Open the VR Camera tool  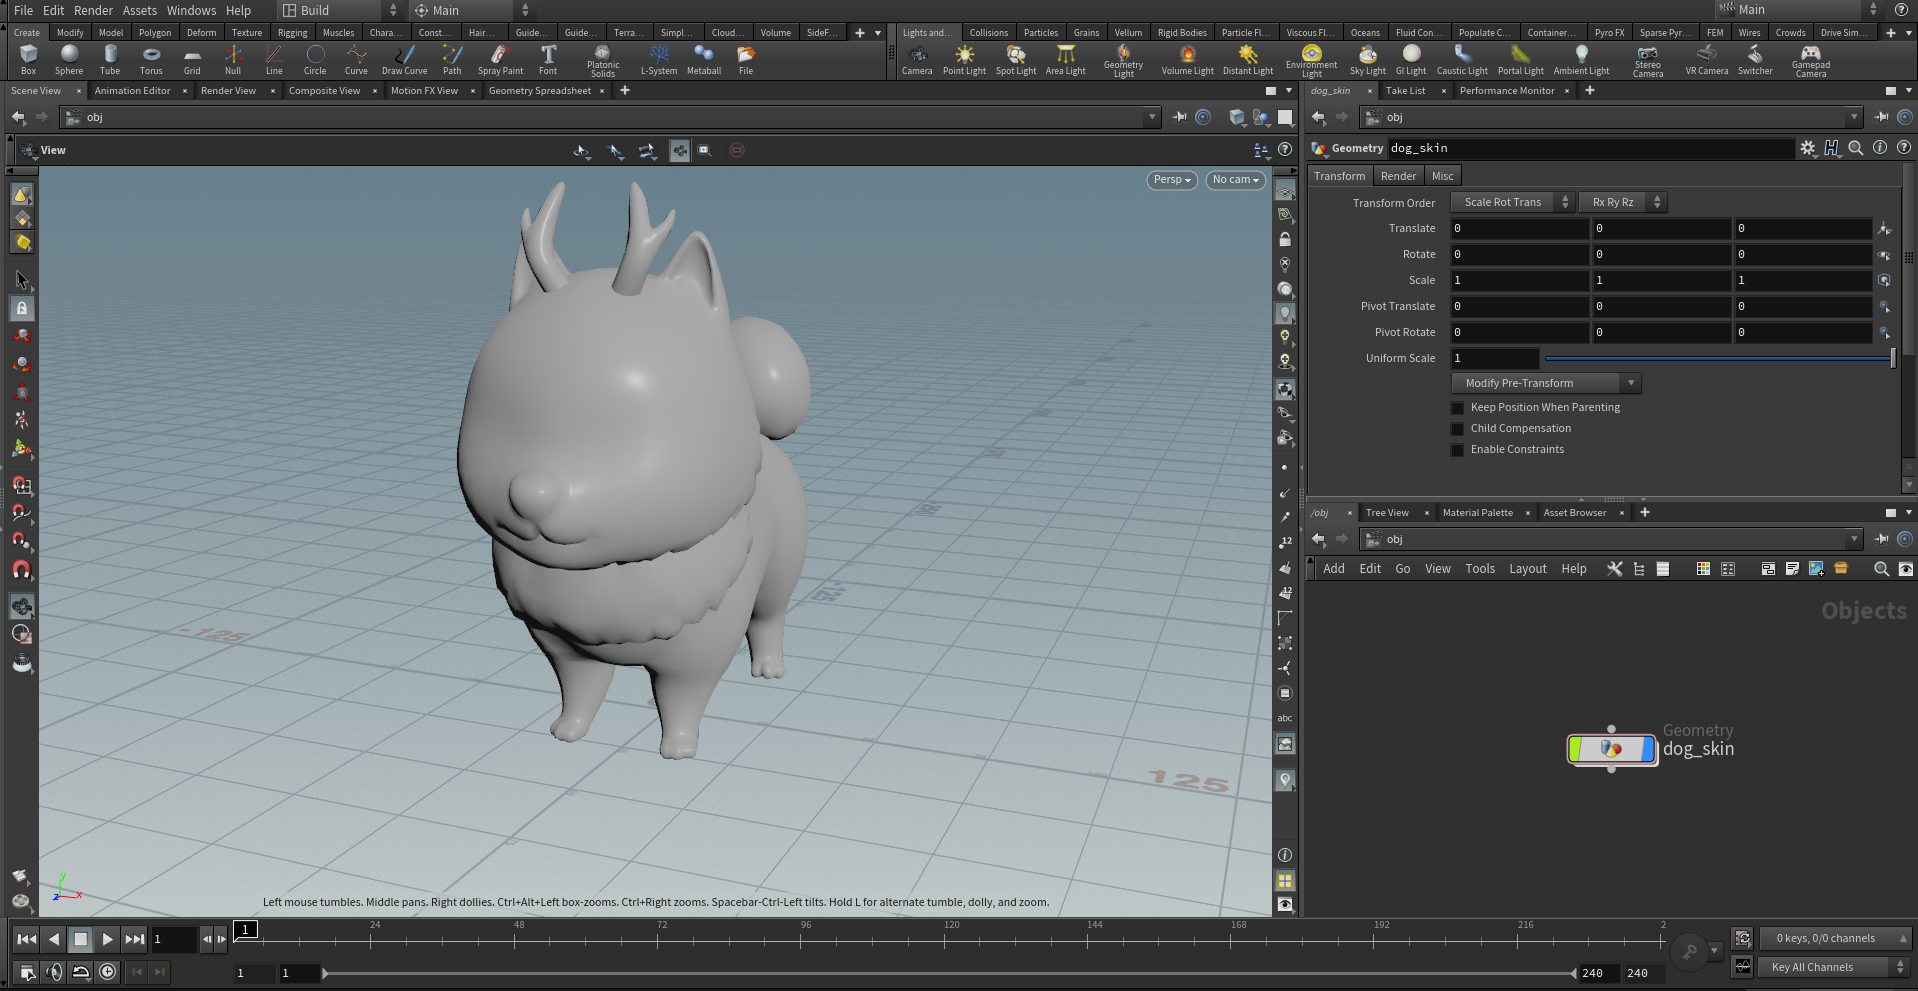pos(1706,59)
